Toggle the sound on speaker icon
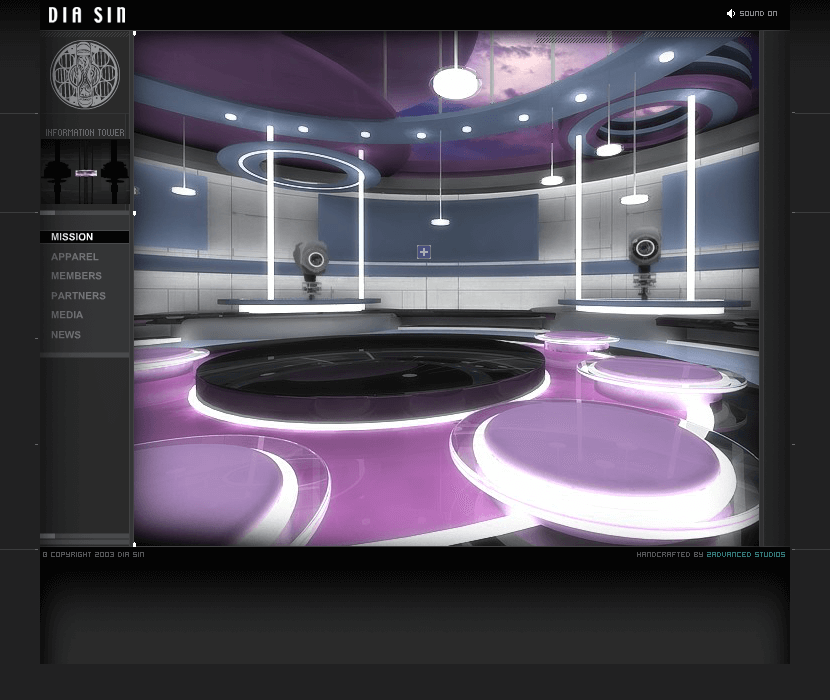 [730, 13]
